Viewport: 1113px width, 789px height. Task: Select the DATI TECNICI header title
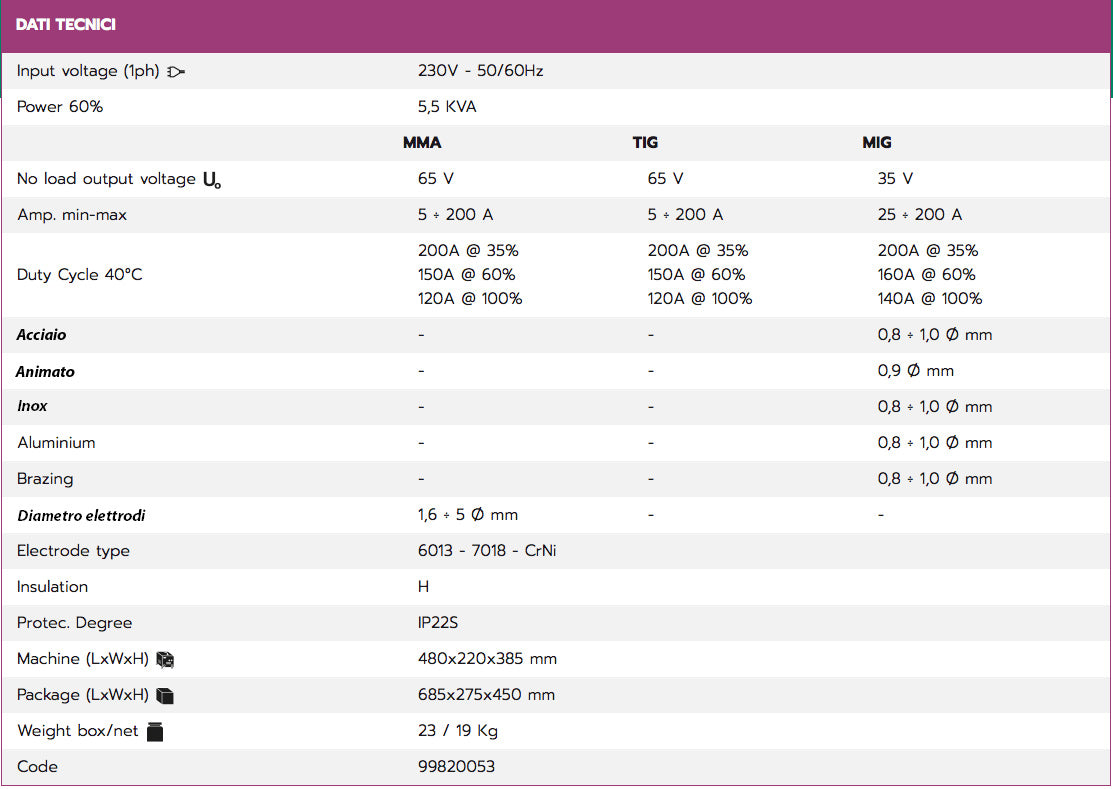66,24
